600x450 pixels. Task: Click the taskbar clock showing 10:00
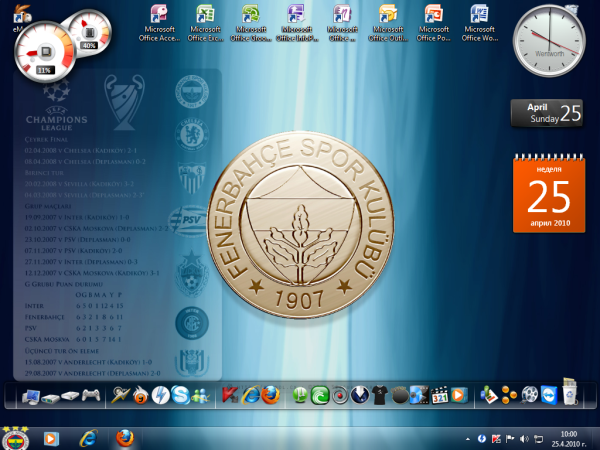click(x=569, y=439)
